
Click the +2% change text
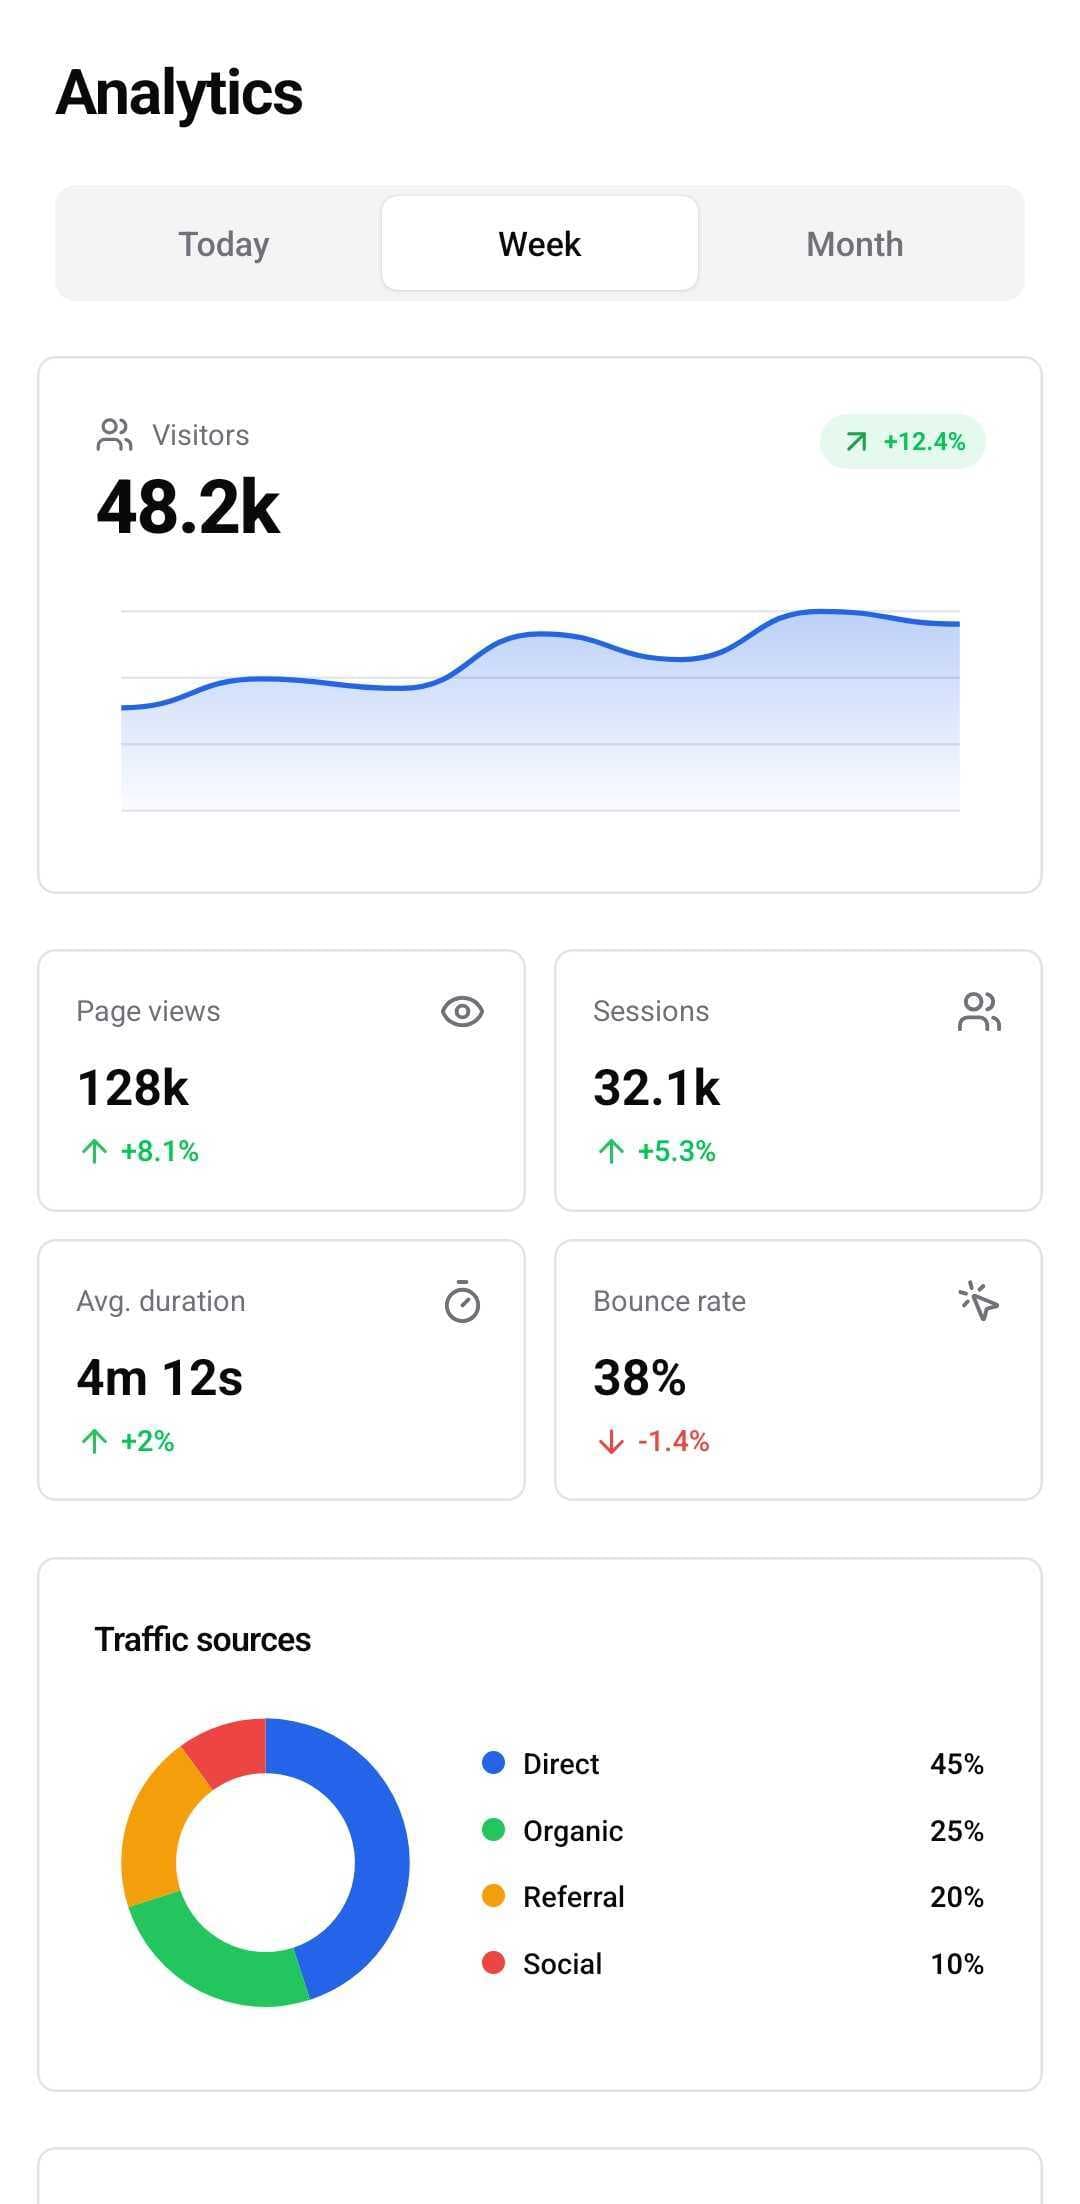click(x=147, y=1441)
